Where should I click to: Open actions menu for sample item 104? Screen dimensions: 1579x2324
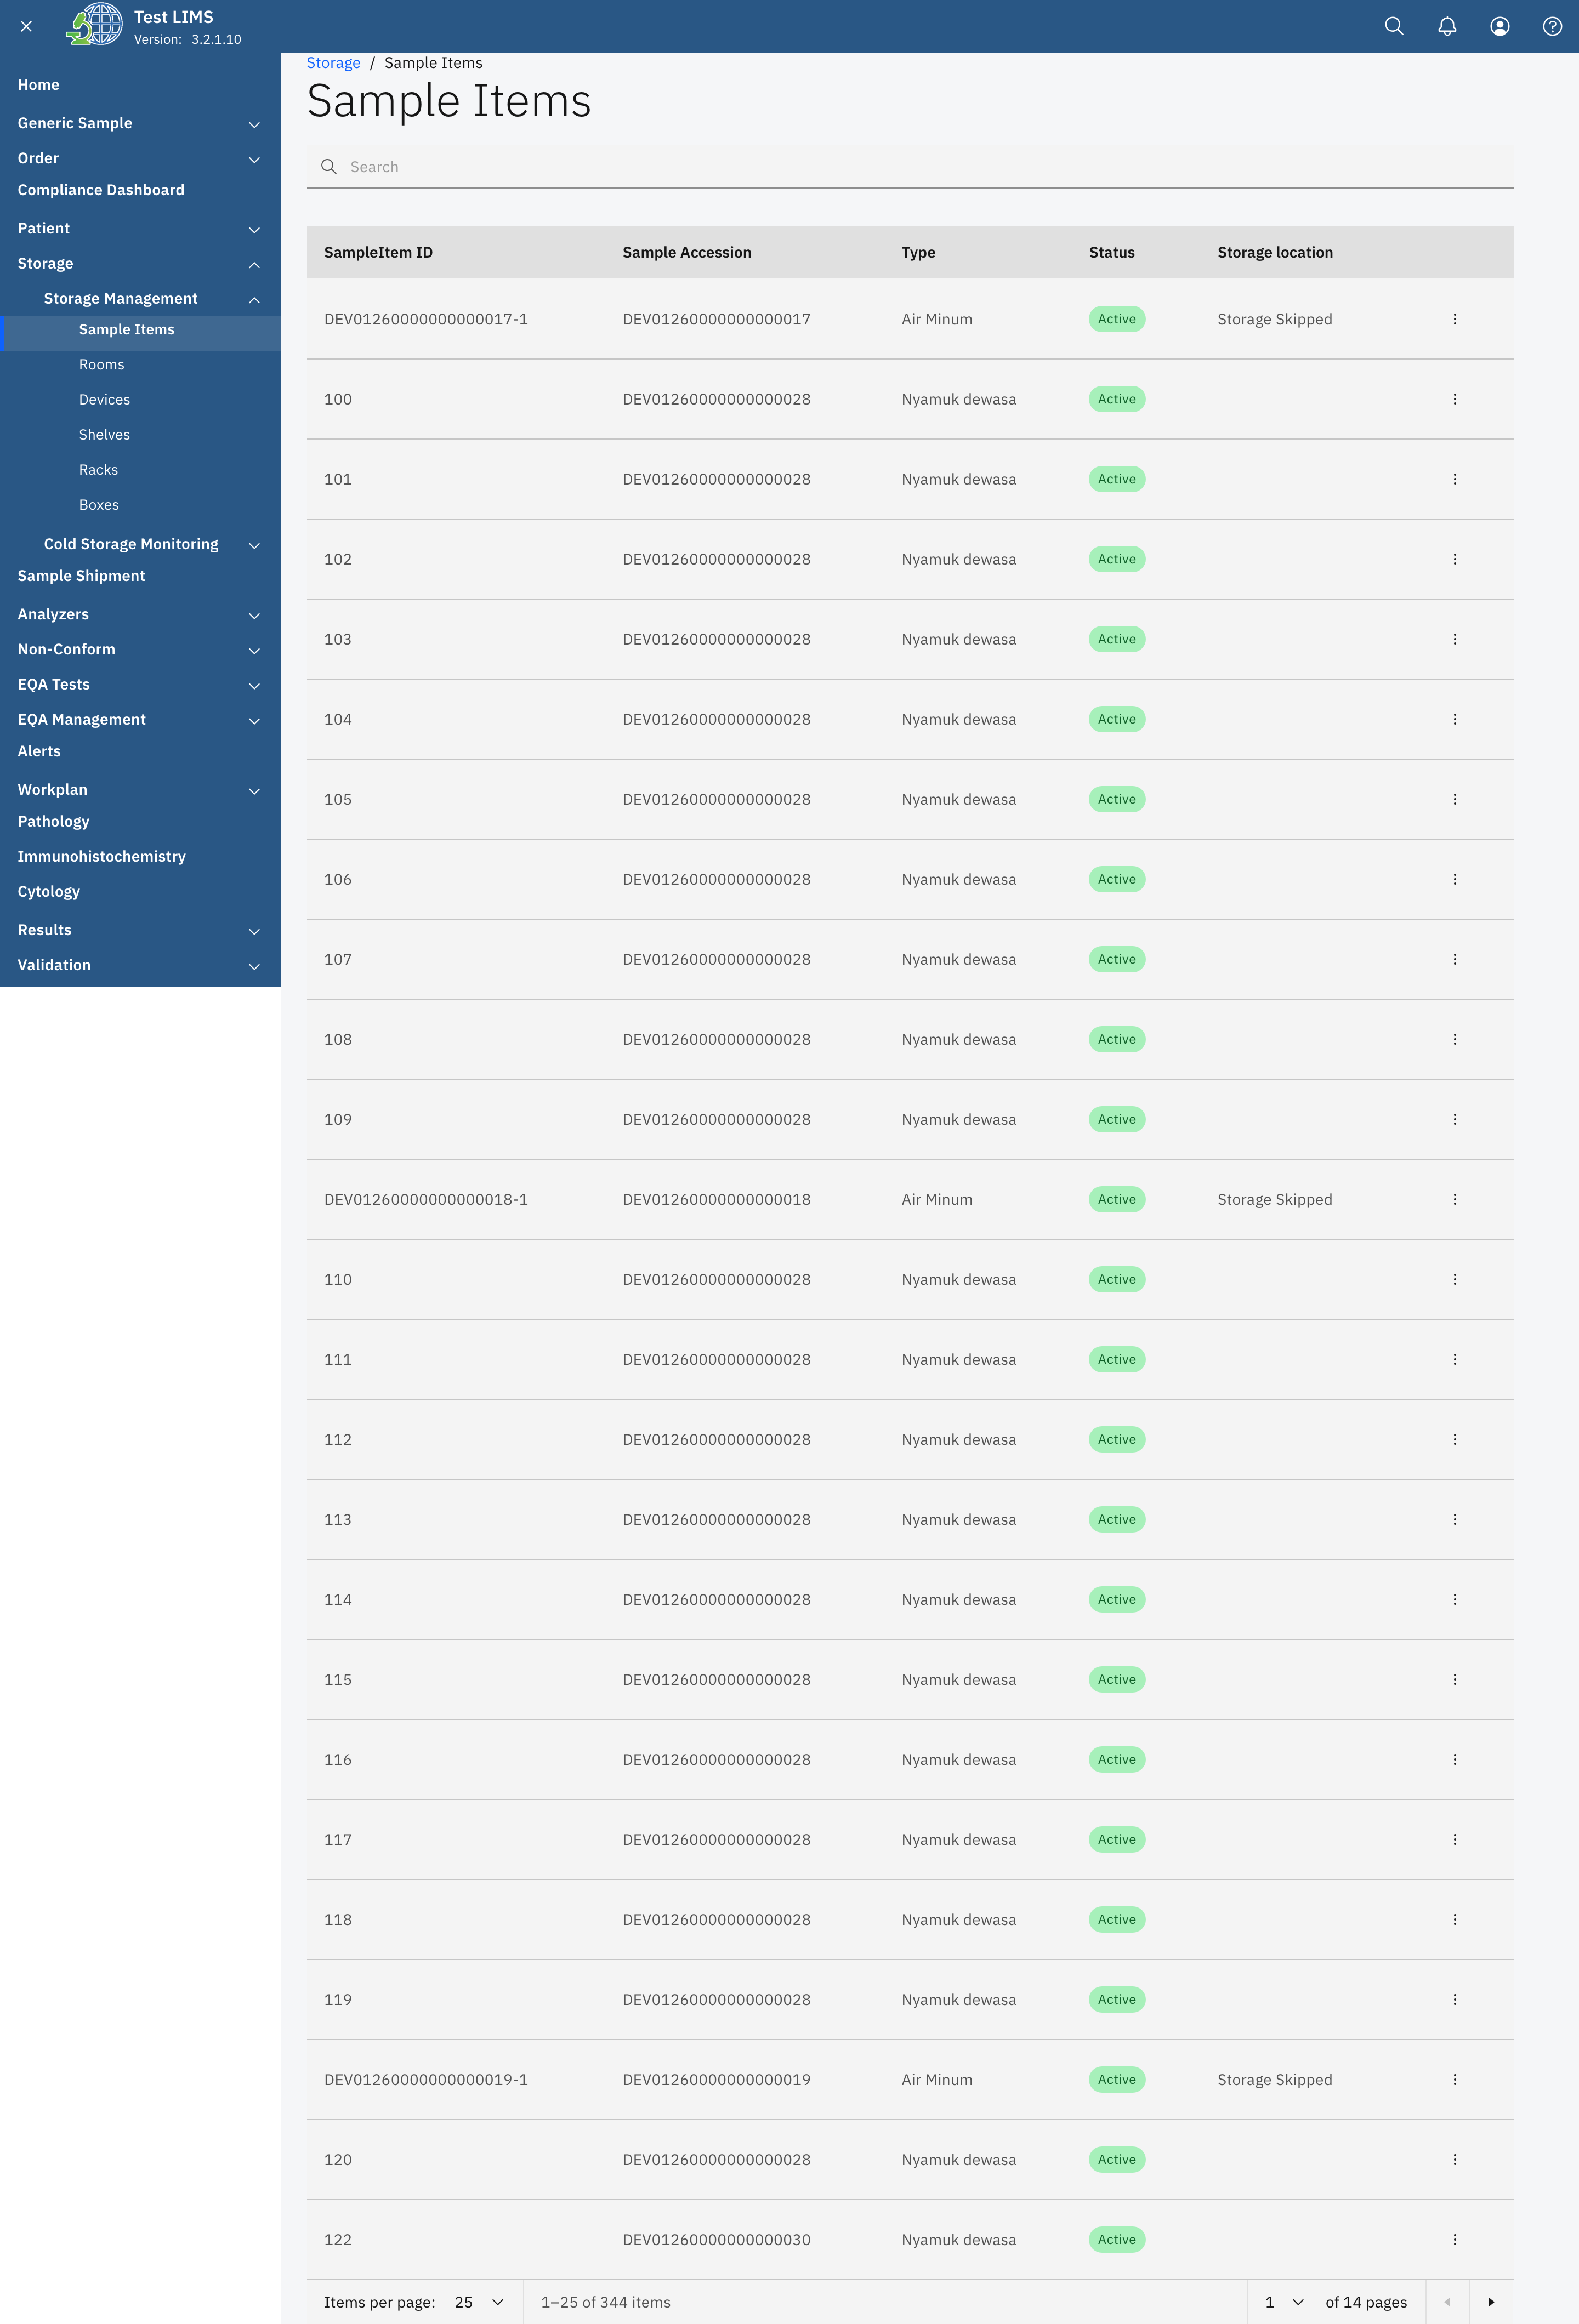[x=1454, y=719]
